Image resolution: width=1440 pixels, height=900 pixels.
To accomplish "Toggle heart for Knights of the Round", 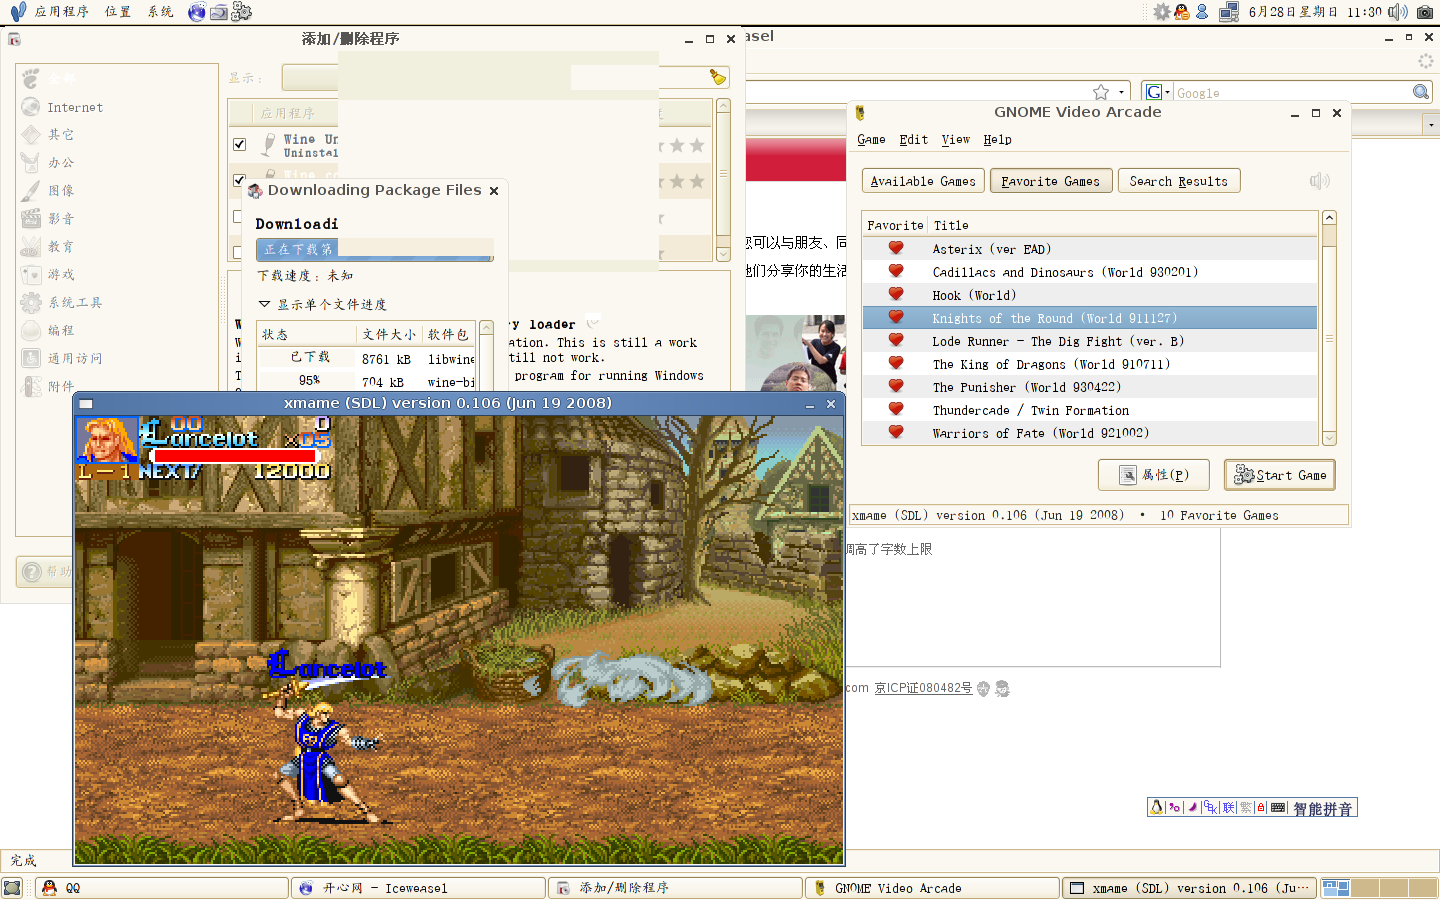I will (896, 317).
